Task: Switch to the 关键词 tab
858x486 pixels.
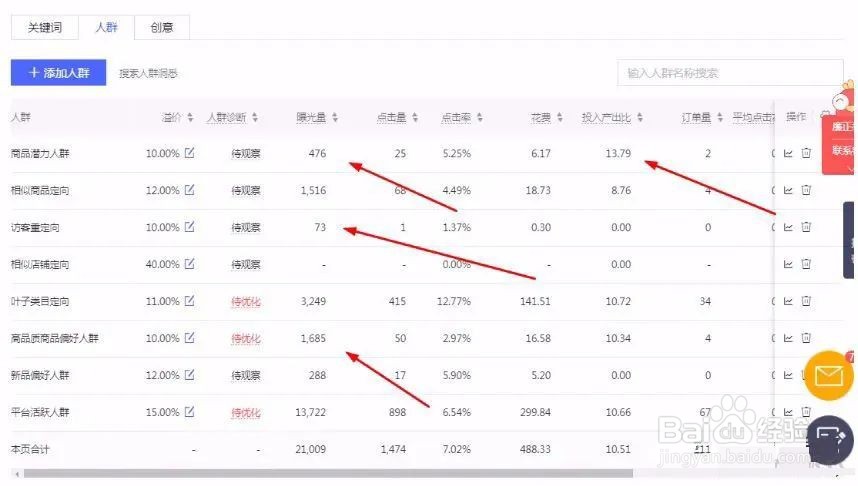Action: pos(45,27)
